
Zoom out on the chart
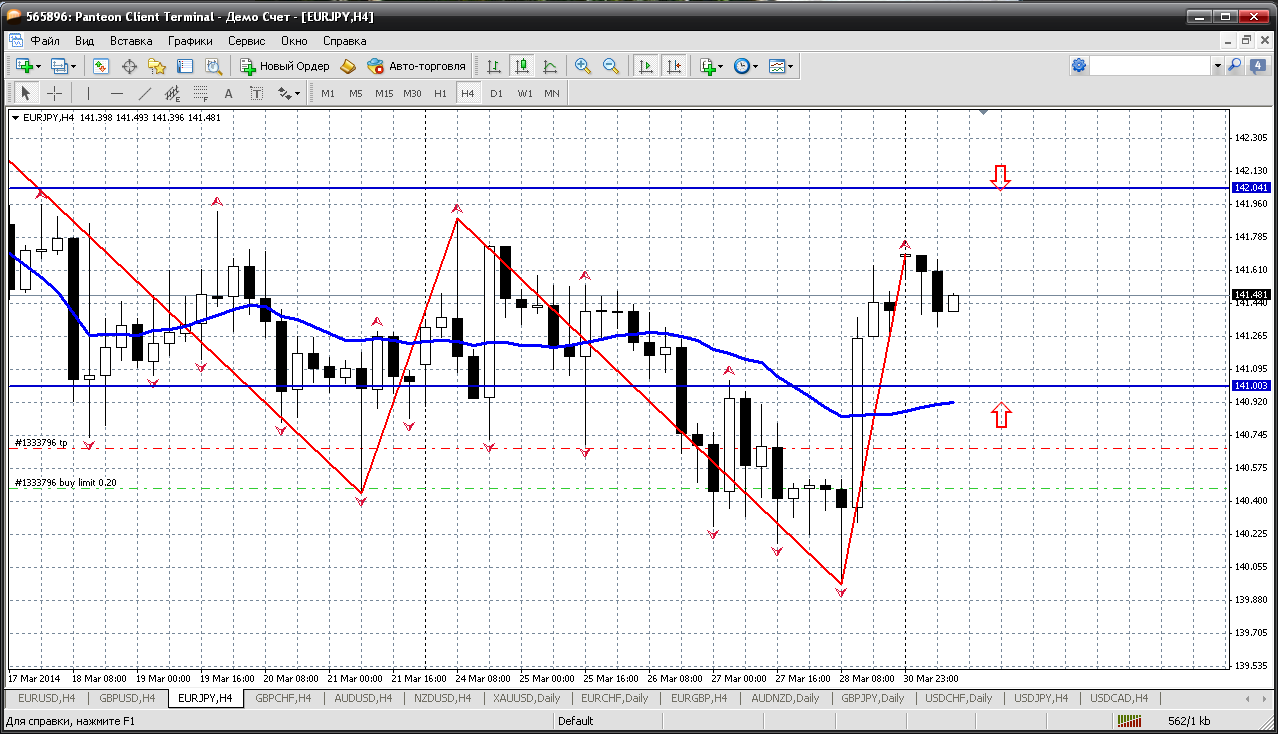point(610,66)
